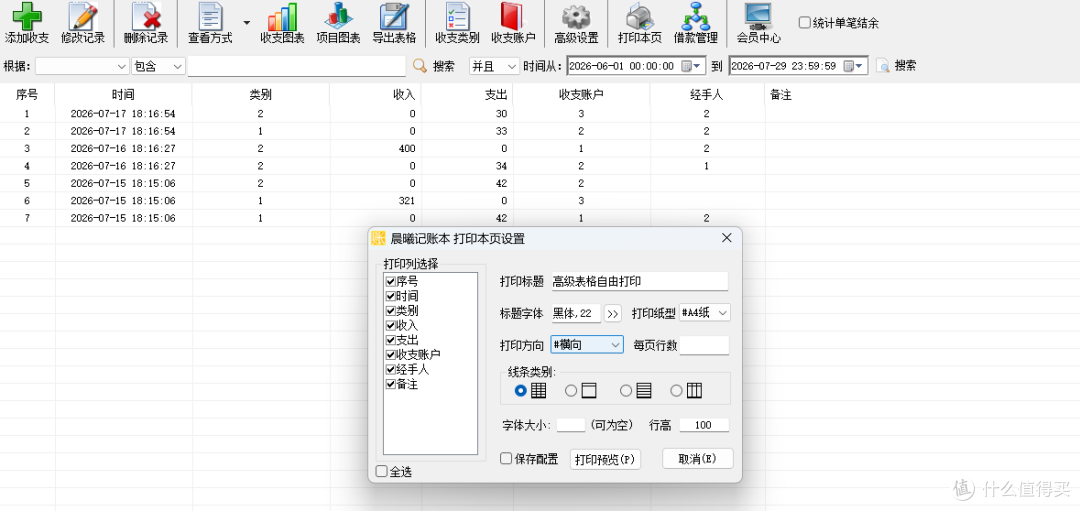1080x511 pixels.
Task: Open 会员中心 monitor icon
Action: (758, 15)
